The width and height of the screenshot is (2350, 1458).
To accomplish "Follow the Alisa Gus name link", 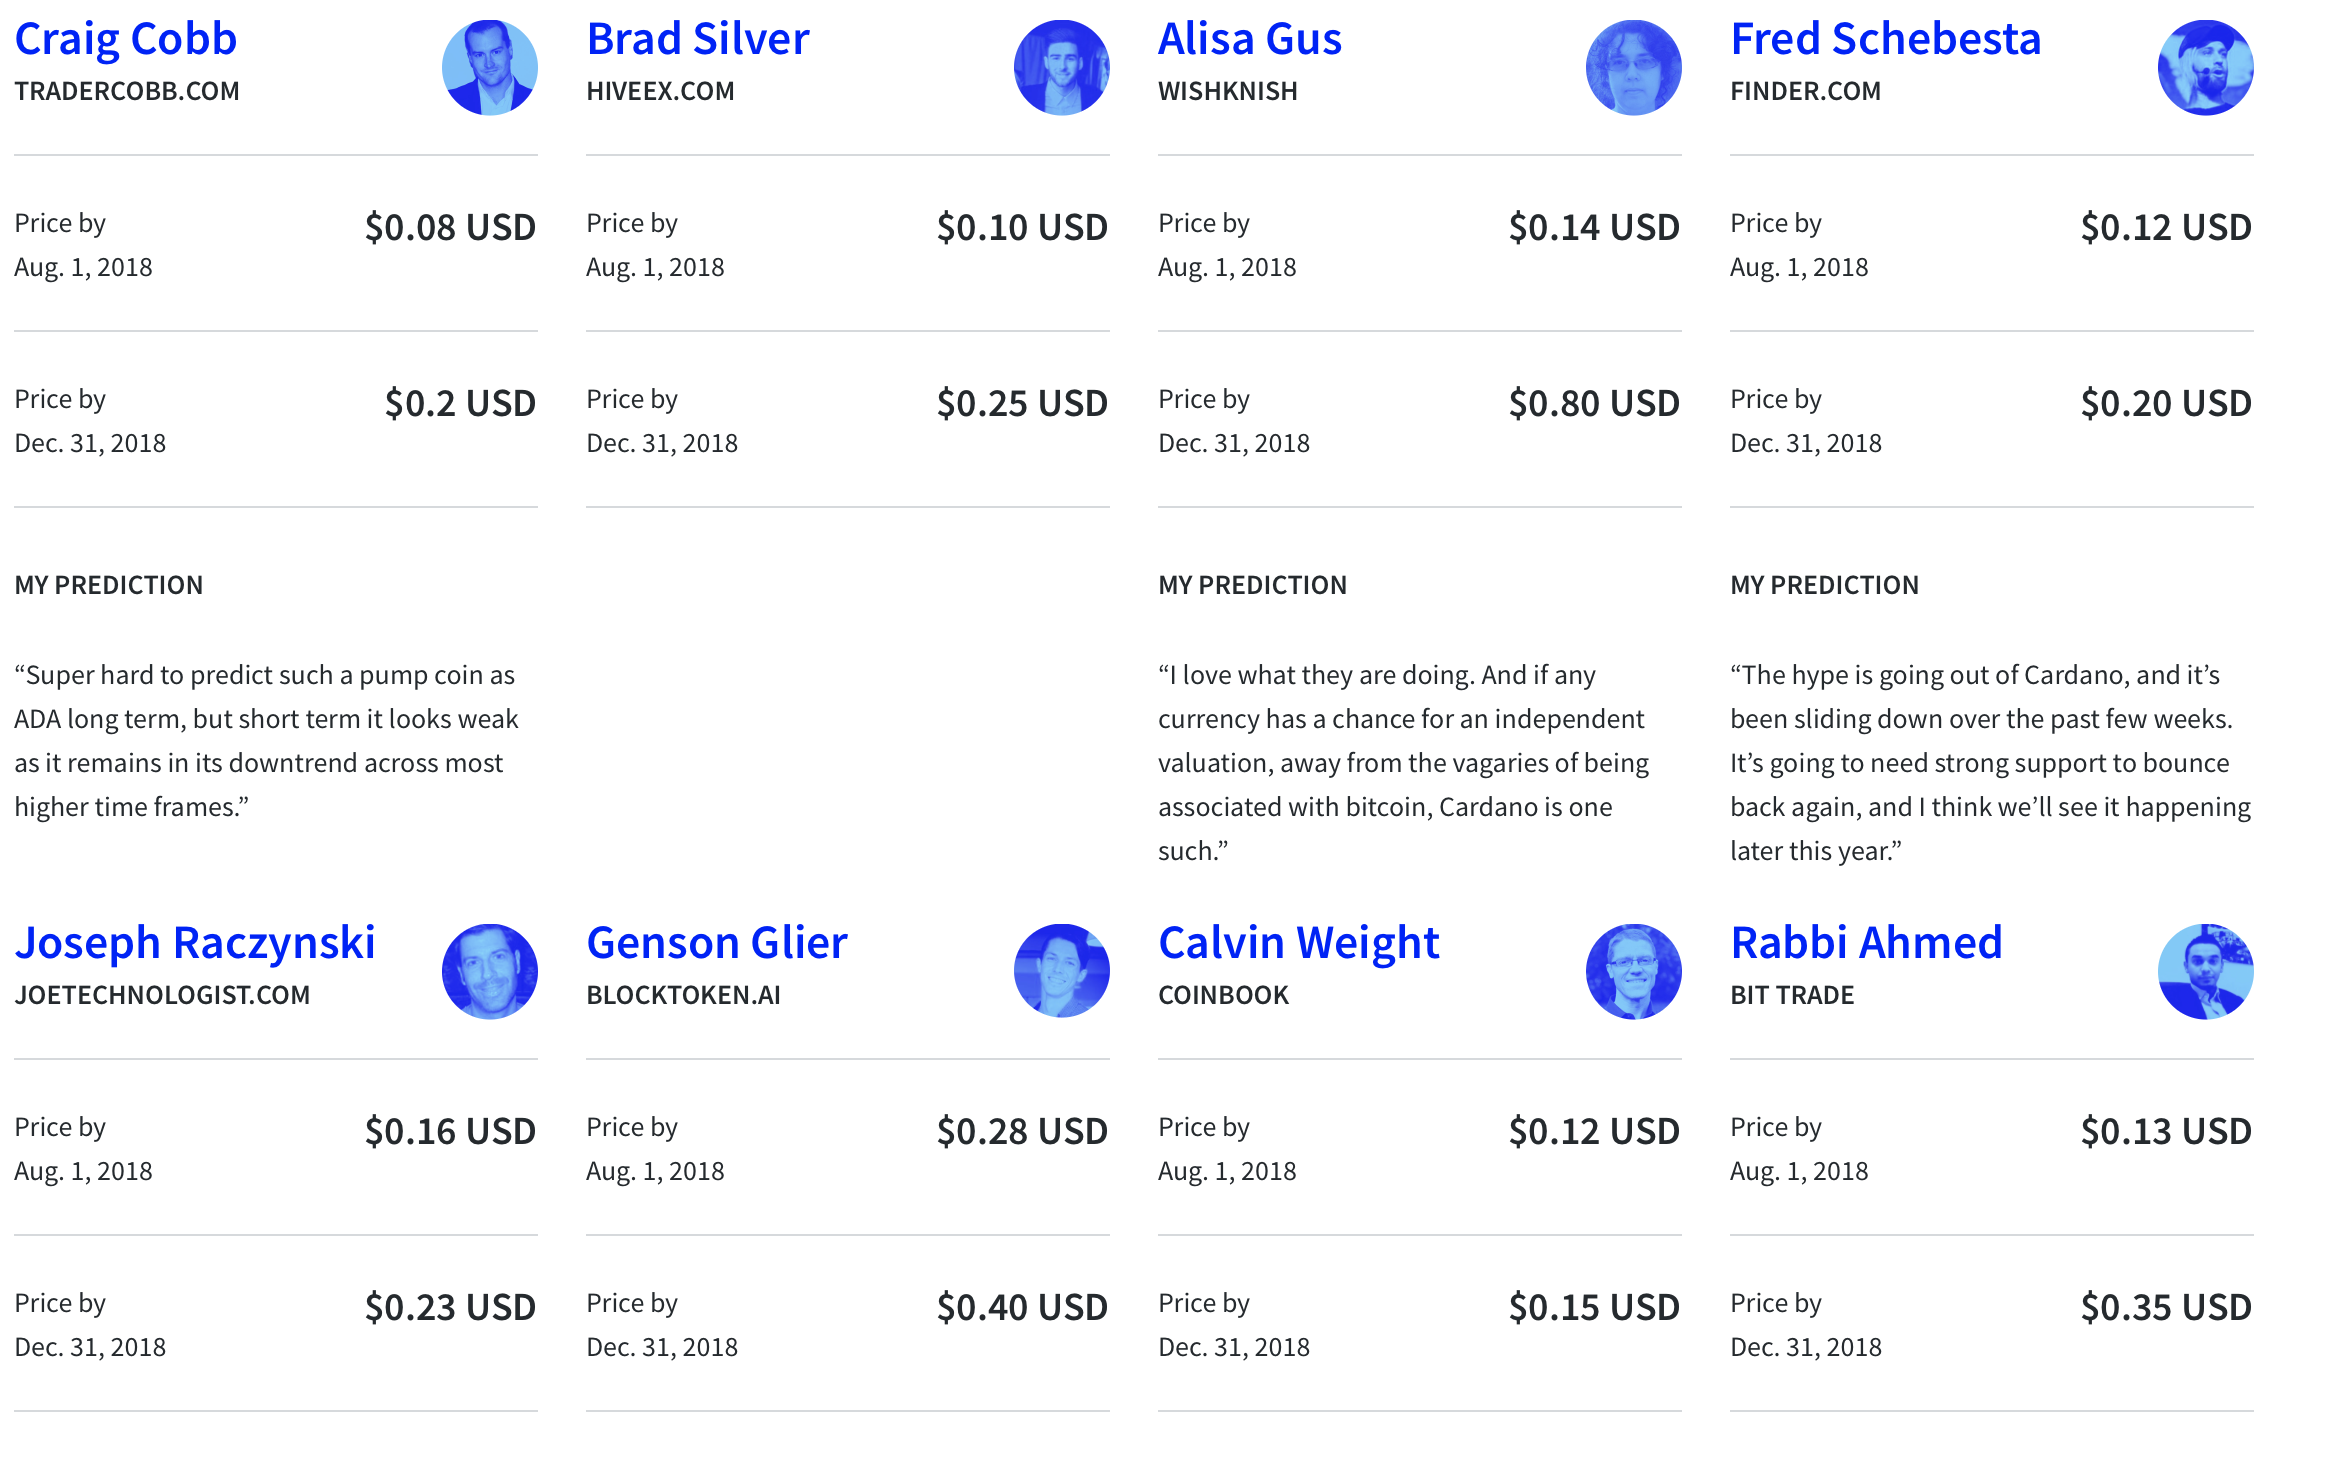I will [x=1249, y=40].
